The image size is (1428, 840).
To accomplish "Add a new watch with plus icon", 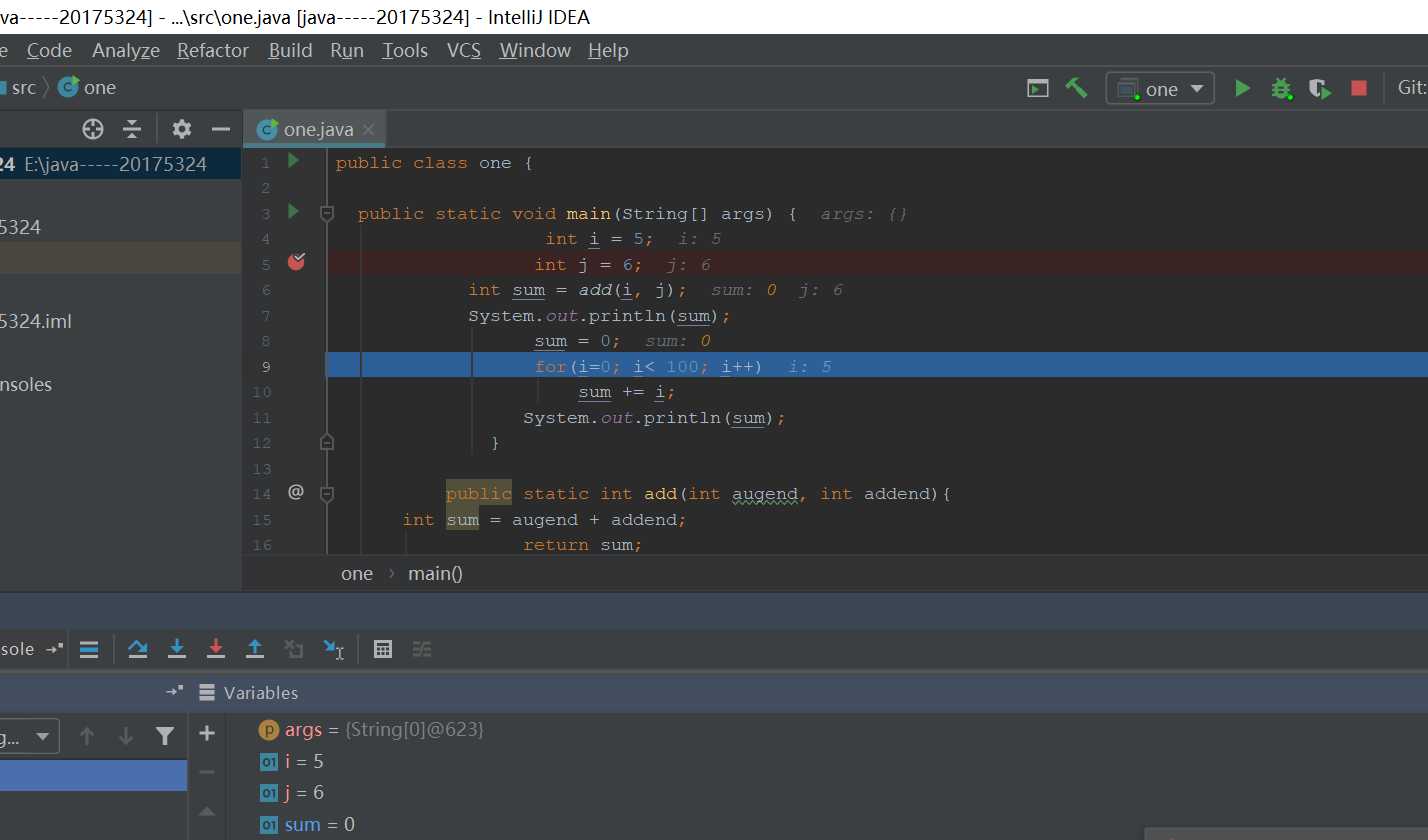I will tap(207, 734).
